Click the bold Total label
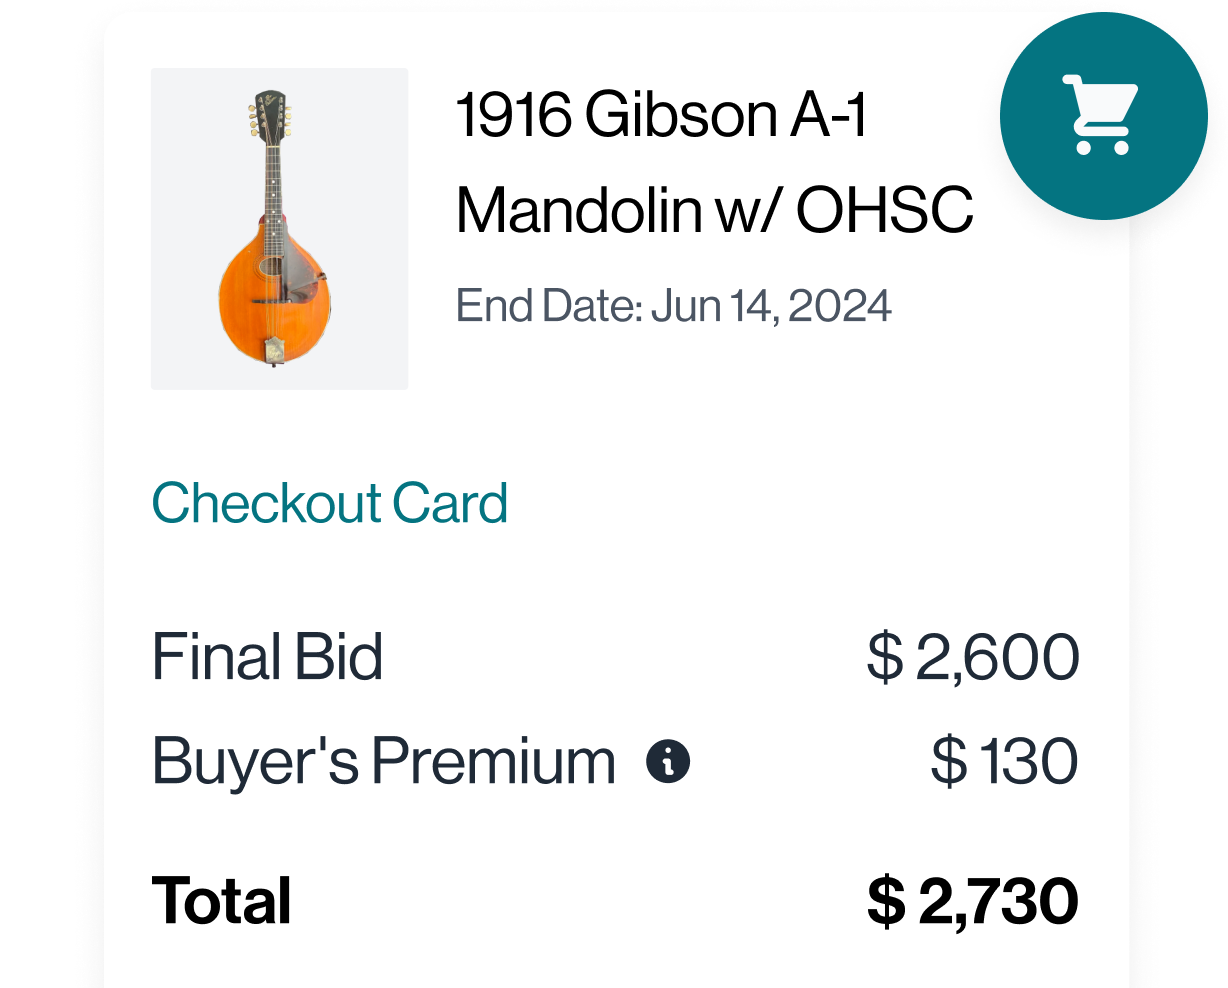1228x988 pixels. click(221, 901)
